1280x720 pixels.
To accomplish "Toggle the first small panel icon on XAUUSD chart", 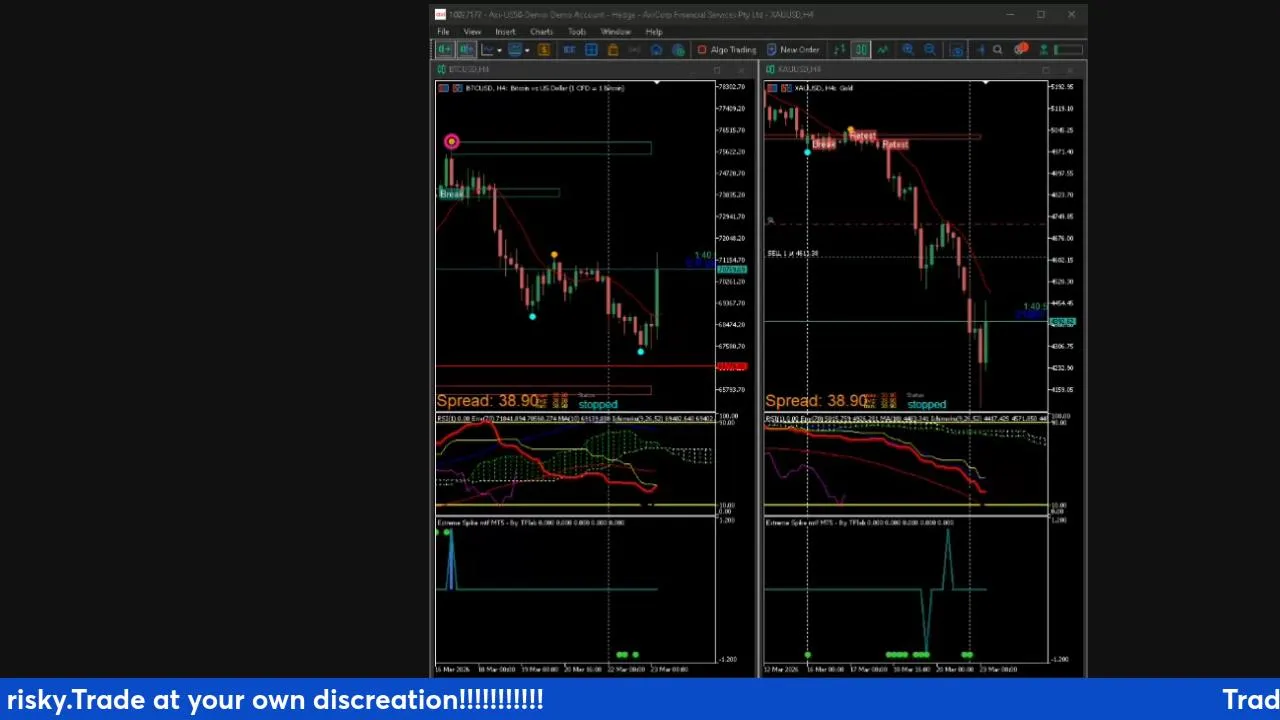I will pos(773,88).
